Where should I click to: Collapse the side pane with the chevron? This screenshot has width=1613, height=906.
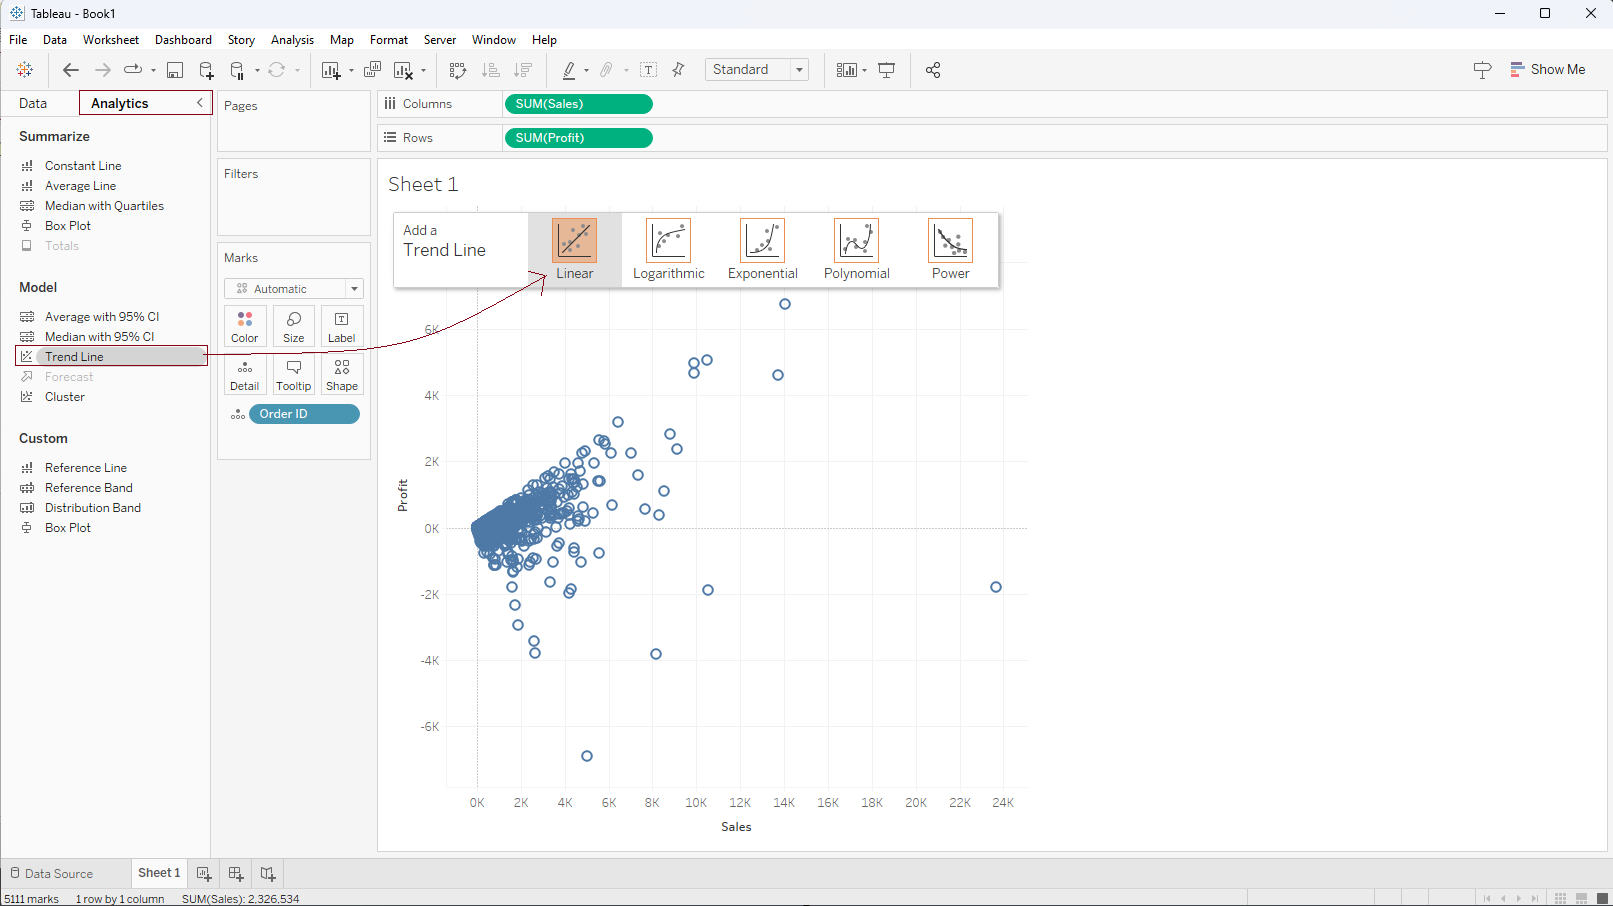200,103
